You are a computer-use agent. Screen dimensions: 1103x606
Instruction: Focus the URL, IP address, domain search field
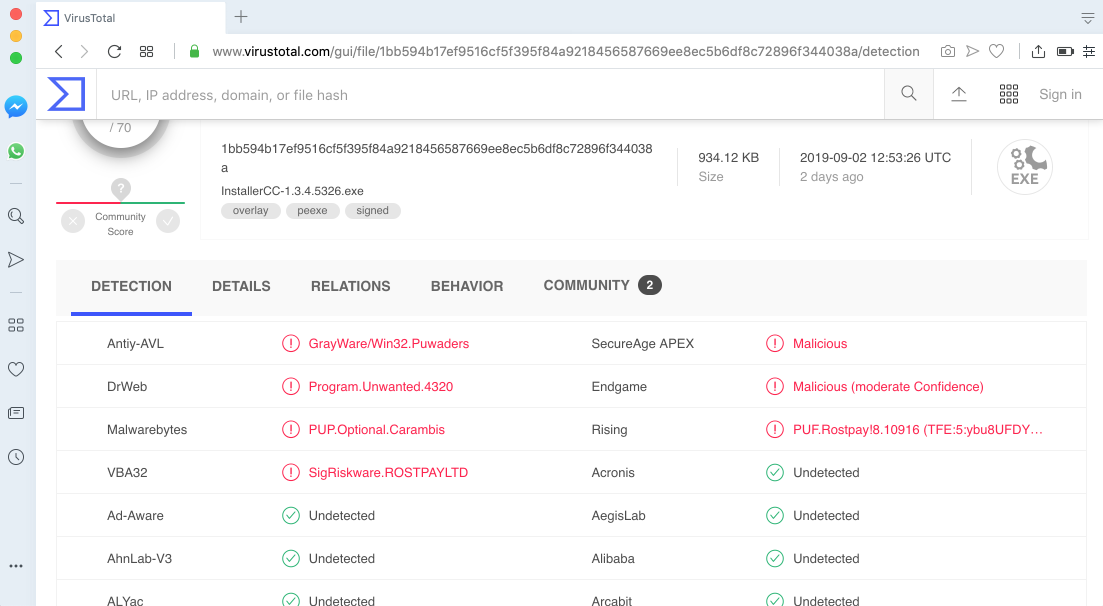pos(490,94)
